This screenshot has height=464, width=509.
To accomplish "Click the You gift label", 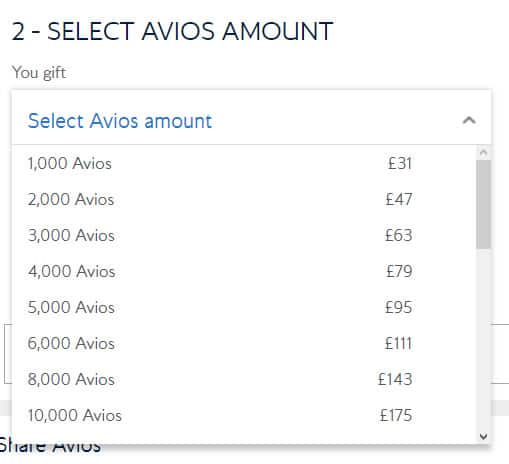I will pos(39,73).
